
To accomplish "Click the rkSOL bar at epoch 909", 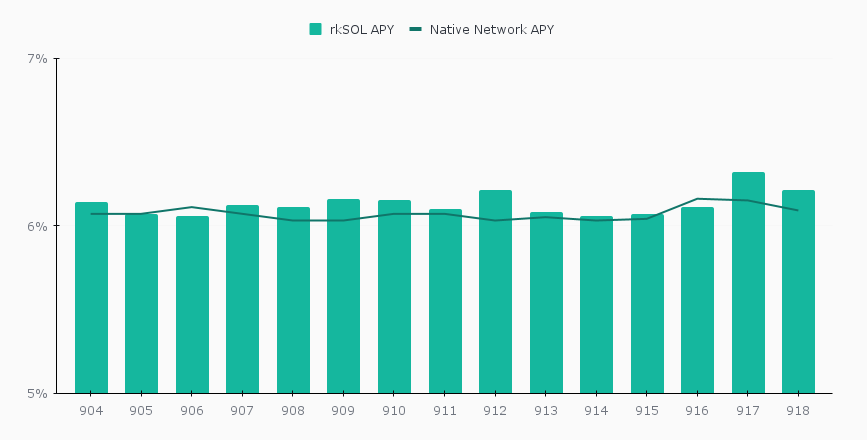I will (343, 297).
